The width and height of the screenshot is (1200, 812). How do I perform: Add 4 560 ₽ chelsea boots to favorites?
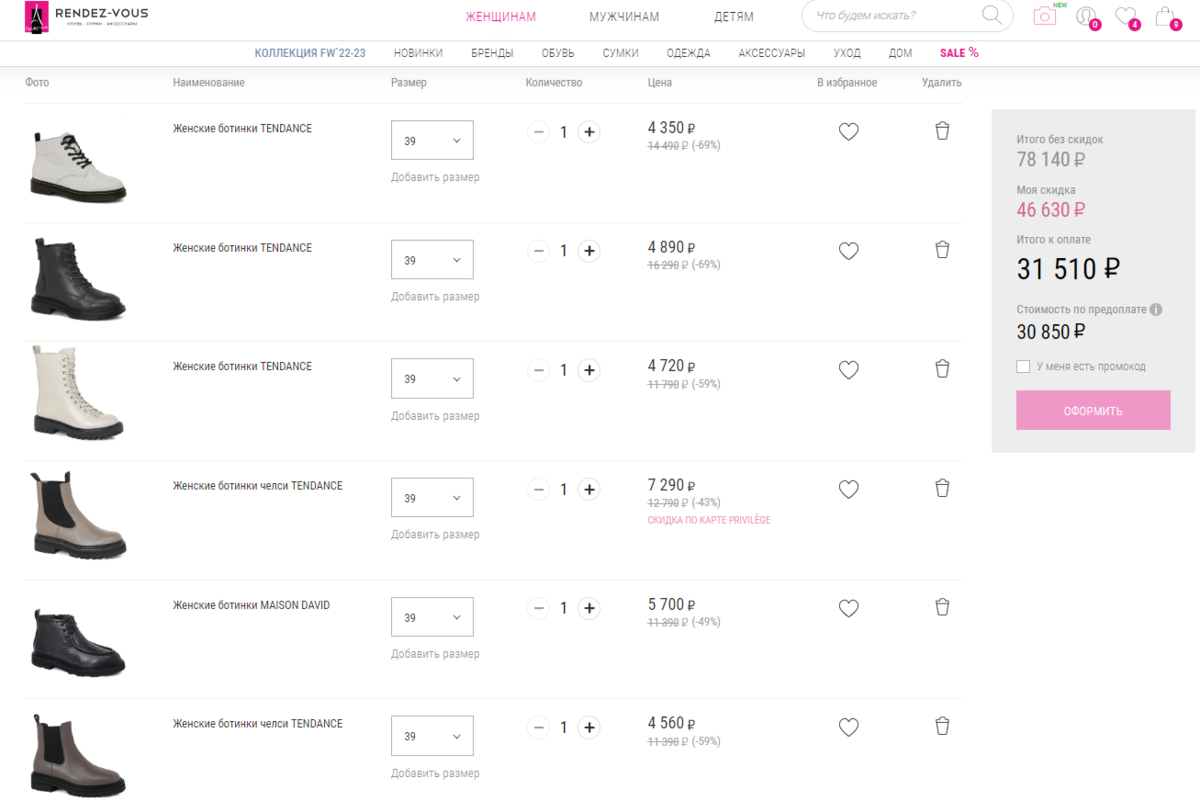(849, 727)
